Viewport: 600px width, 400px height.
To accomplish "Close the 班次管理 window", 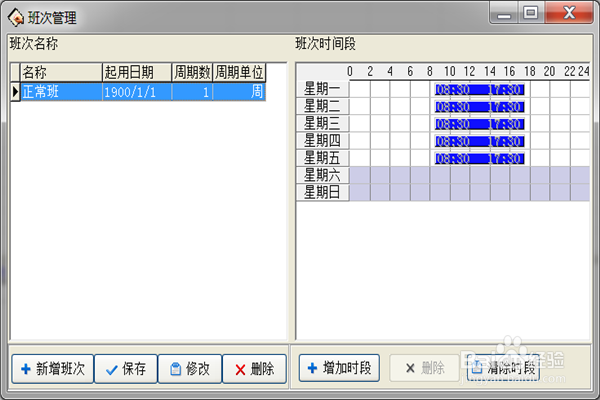I will point(569,13).
